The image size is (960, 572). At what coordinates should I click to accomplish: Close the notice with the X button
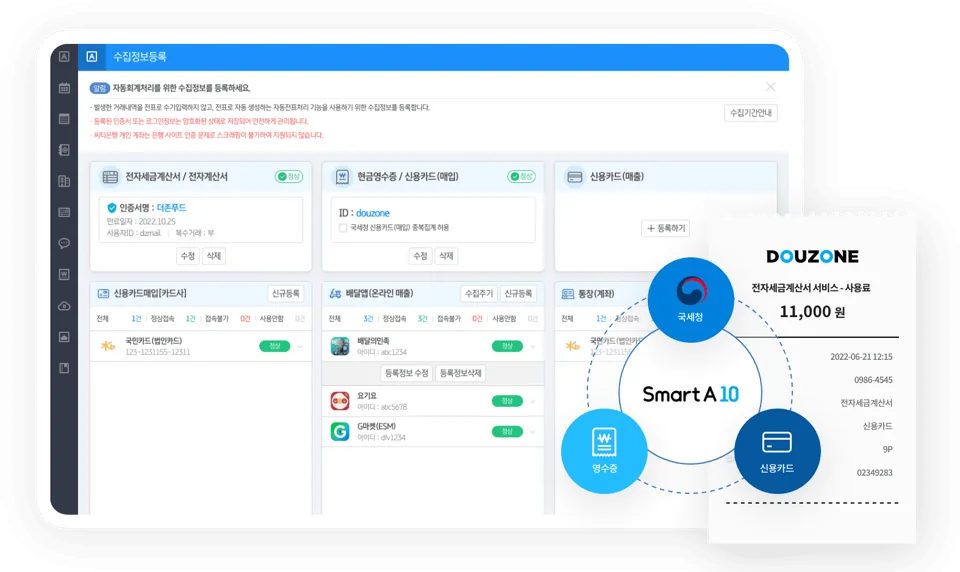tap(770, 87)
